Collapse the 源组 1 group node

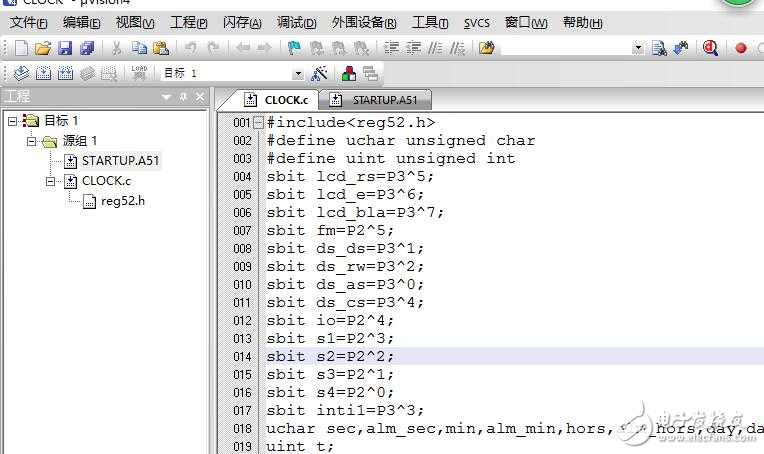[x=32, y=141]
